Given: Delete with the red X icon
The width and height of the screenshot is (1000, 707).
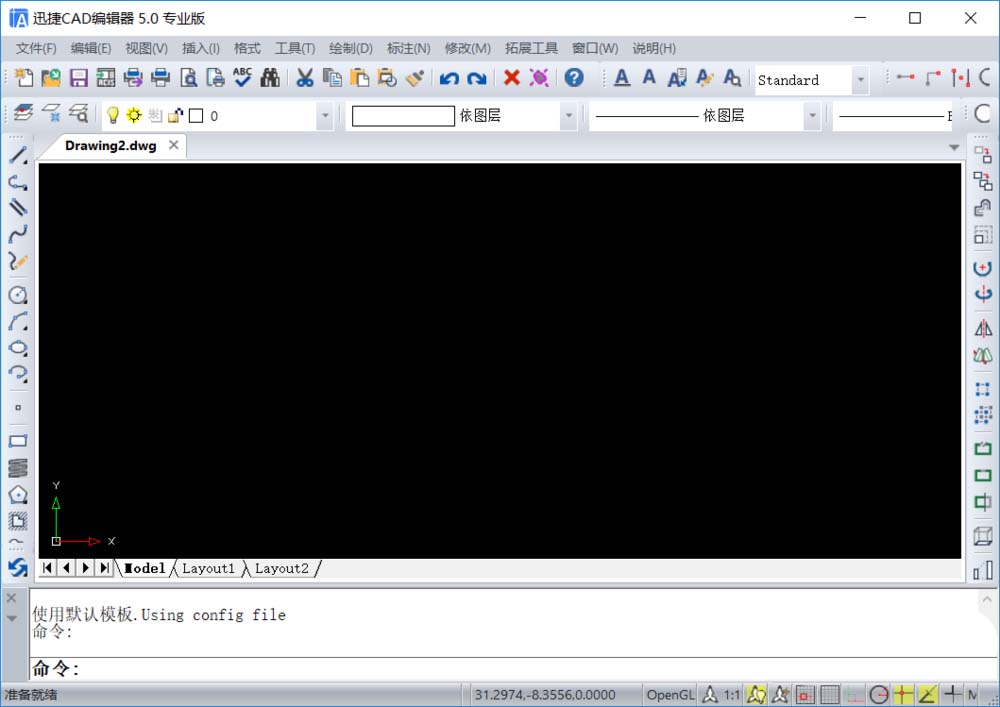Looking at the screenshot, I should 511,78.
